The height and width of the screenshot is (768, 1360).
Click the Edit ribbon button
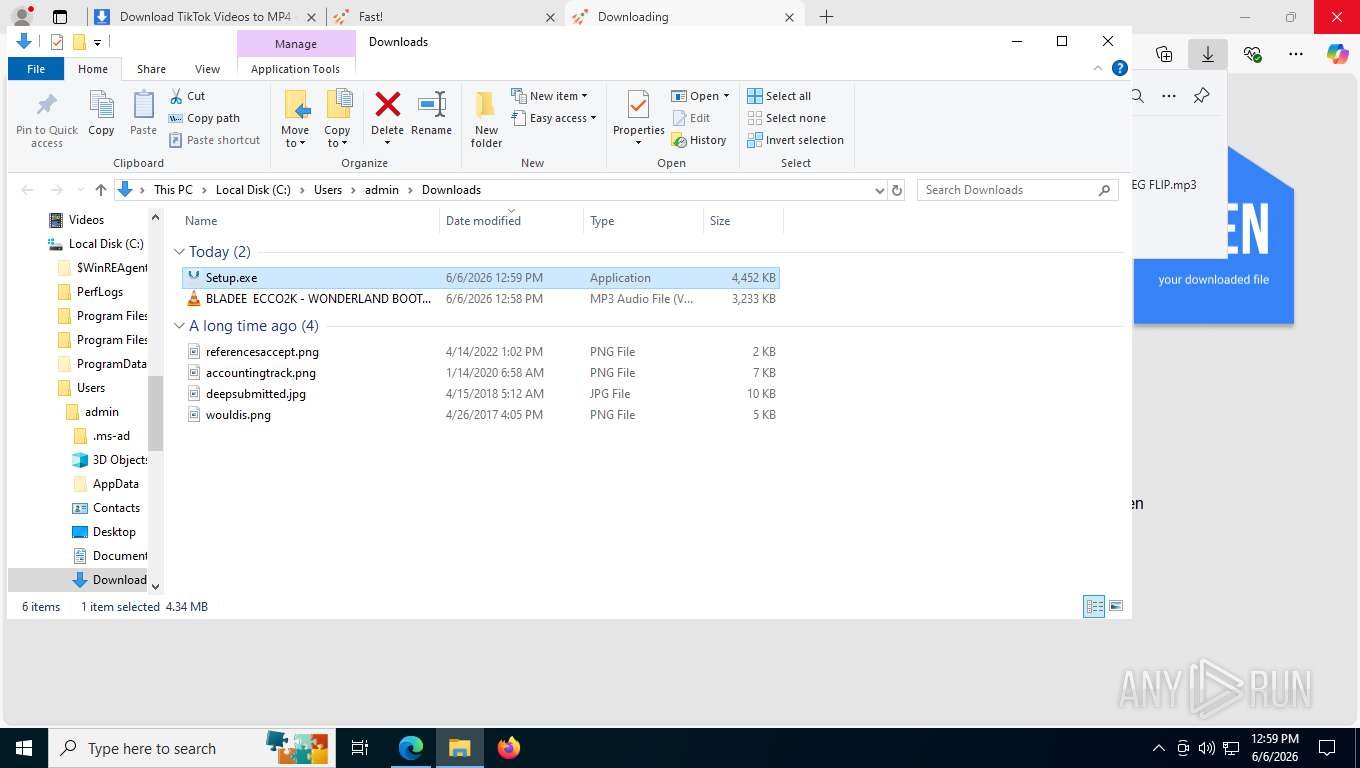[690, 118]
